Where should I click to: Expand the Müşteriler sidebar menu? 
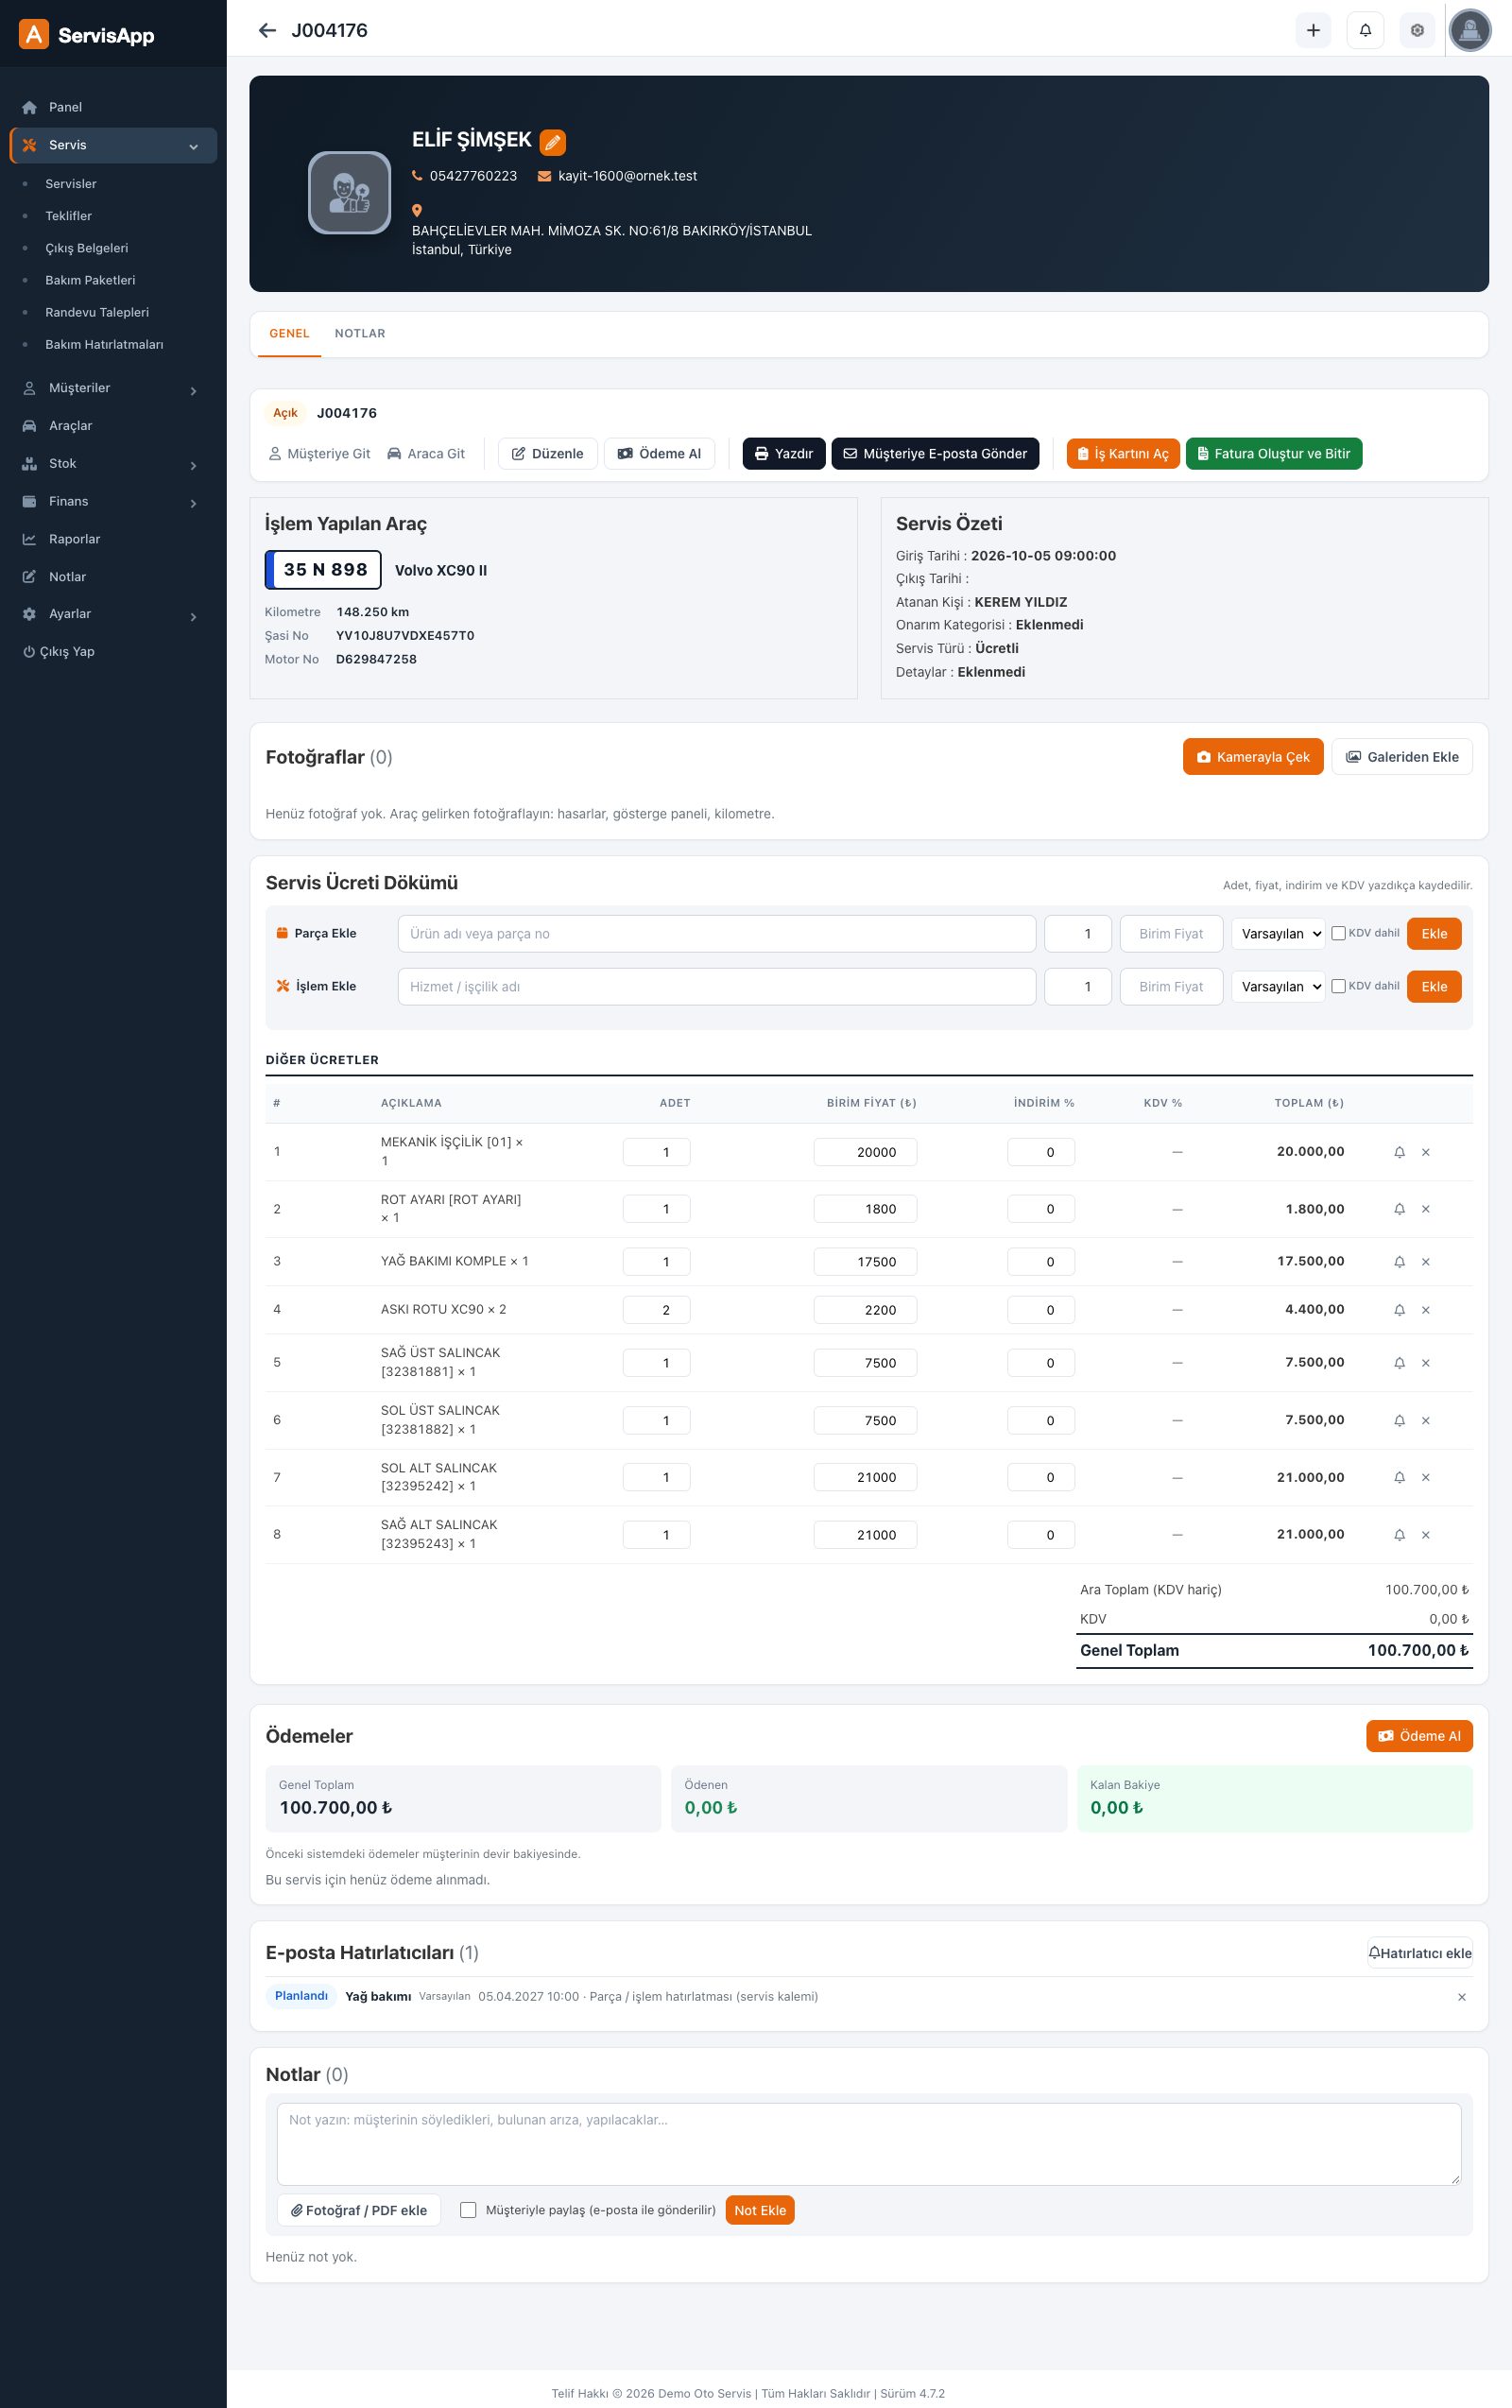(x=113, y=388)
